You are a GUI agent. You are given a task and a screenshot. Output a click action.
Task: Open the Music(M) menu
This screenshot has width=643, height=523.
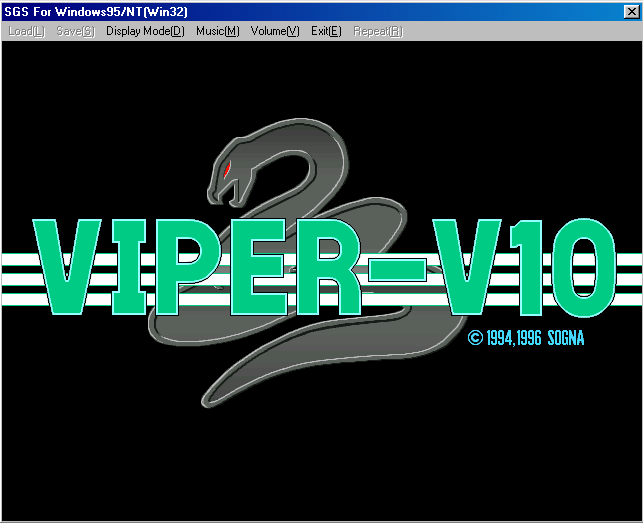(218, 31)
